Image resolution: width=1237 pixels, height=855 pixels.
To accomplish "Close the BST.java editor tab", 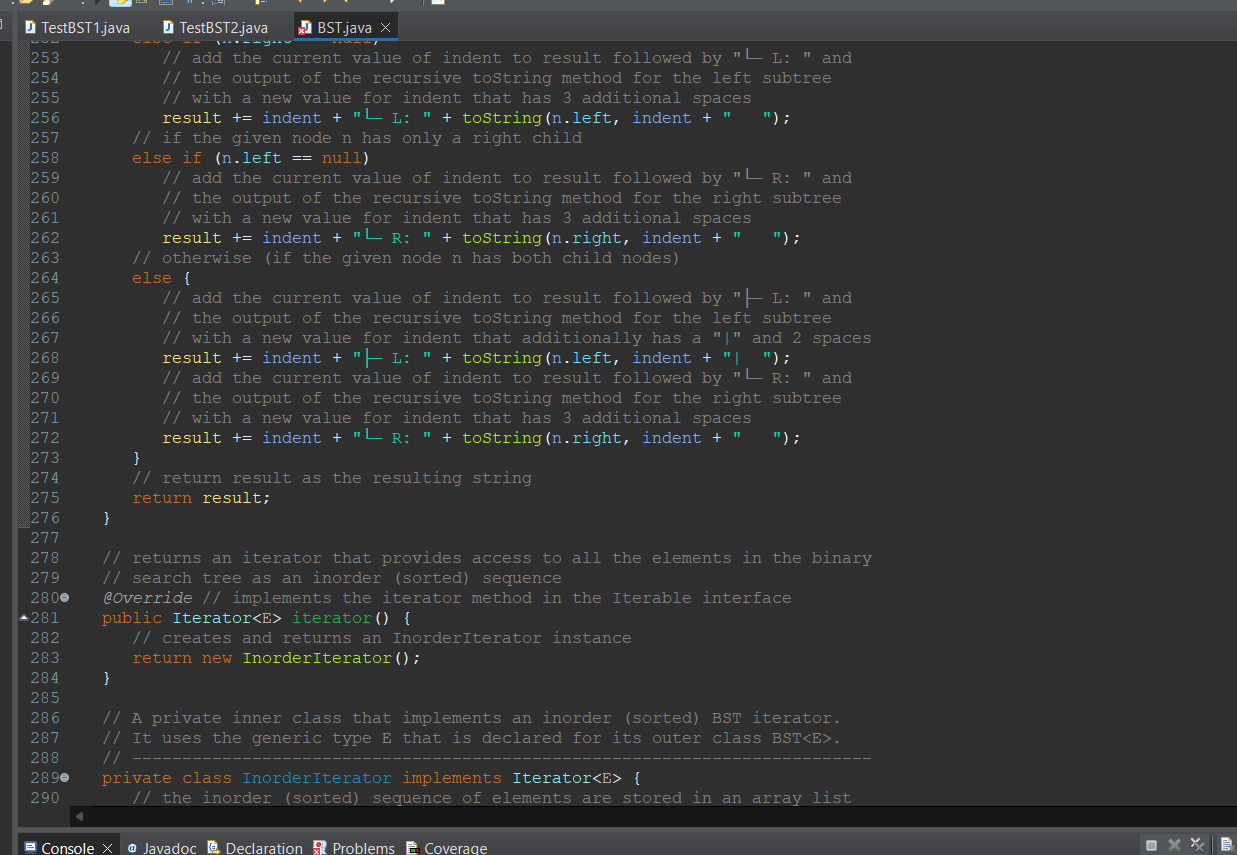I will click(386, 28).
